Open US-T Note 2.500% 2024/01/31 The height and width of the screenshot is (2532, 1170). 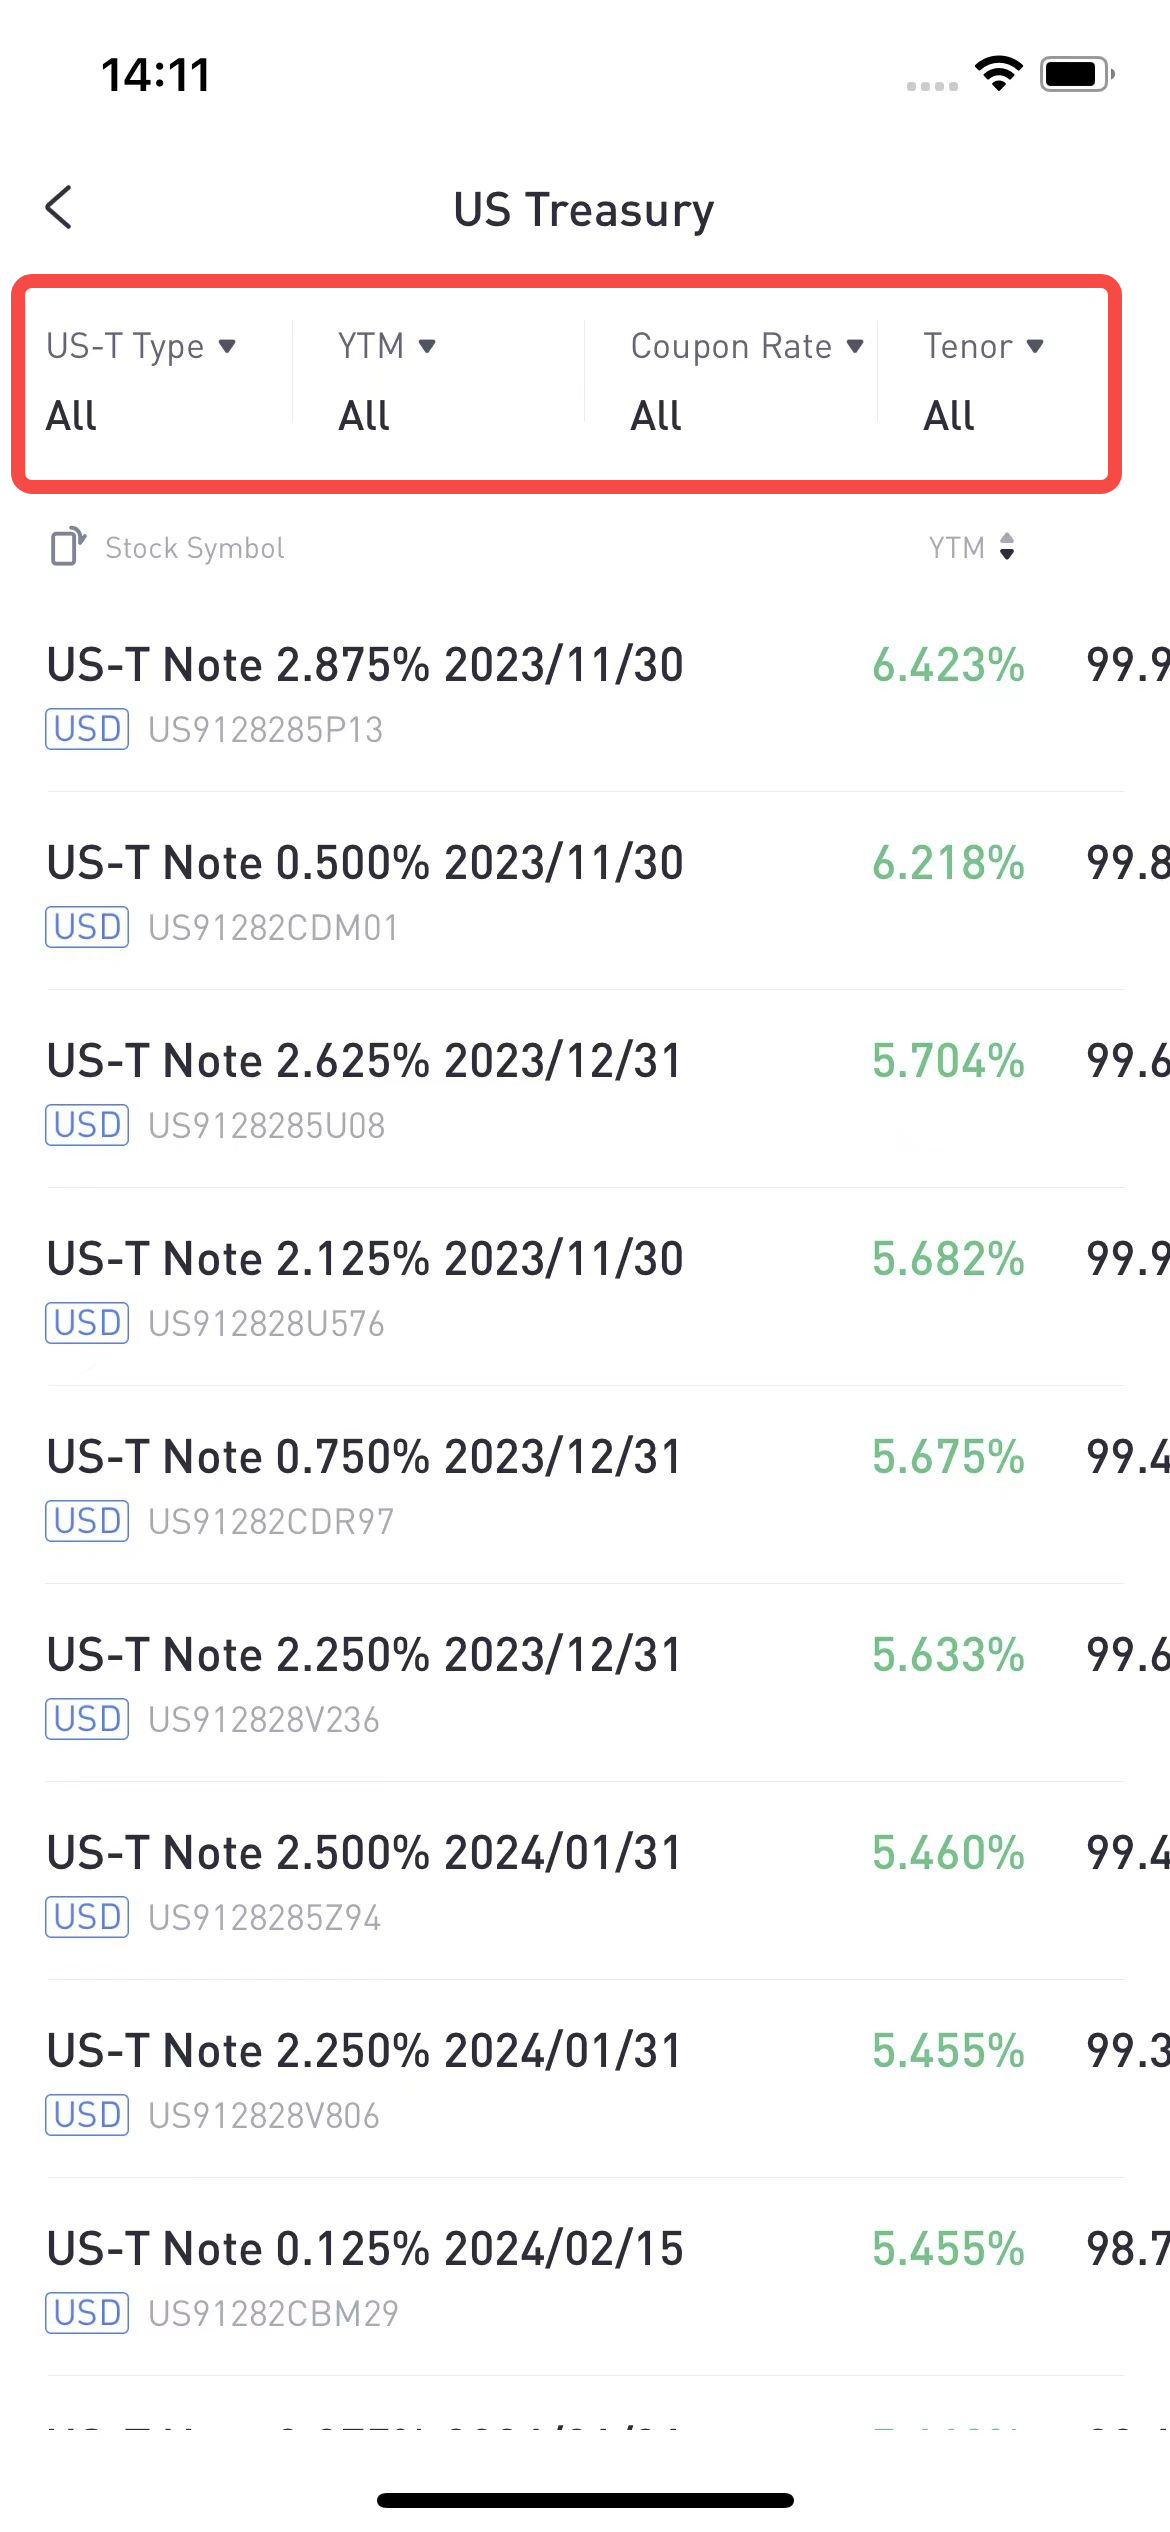pyautogui.click(x=585, y=1882)
